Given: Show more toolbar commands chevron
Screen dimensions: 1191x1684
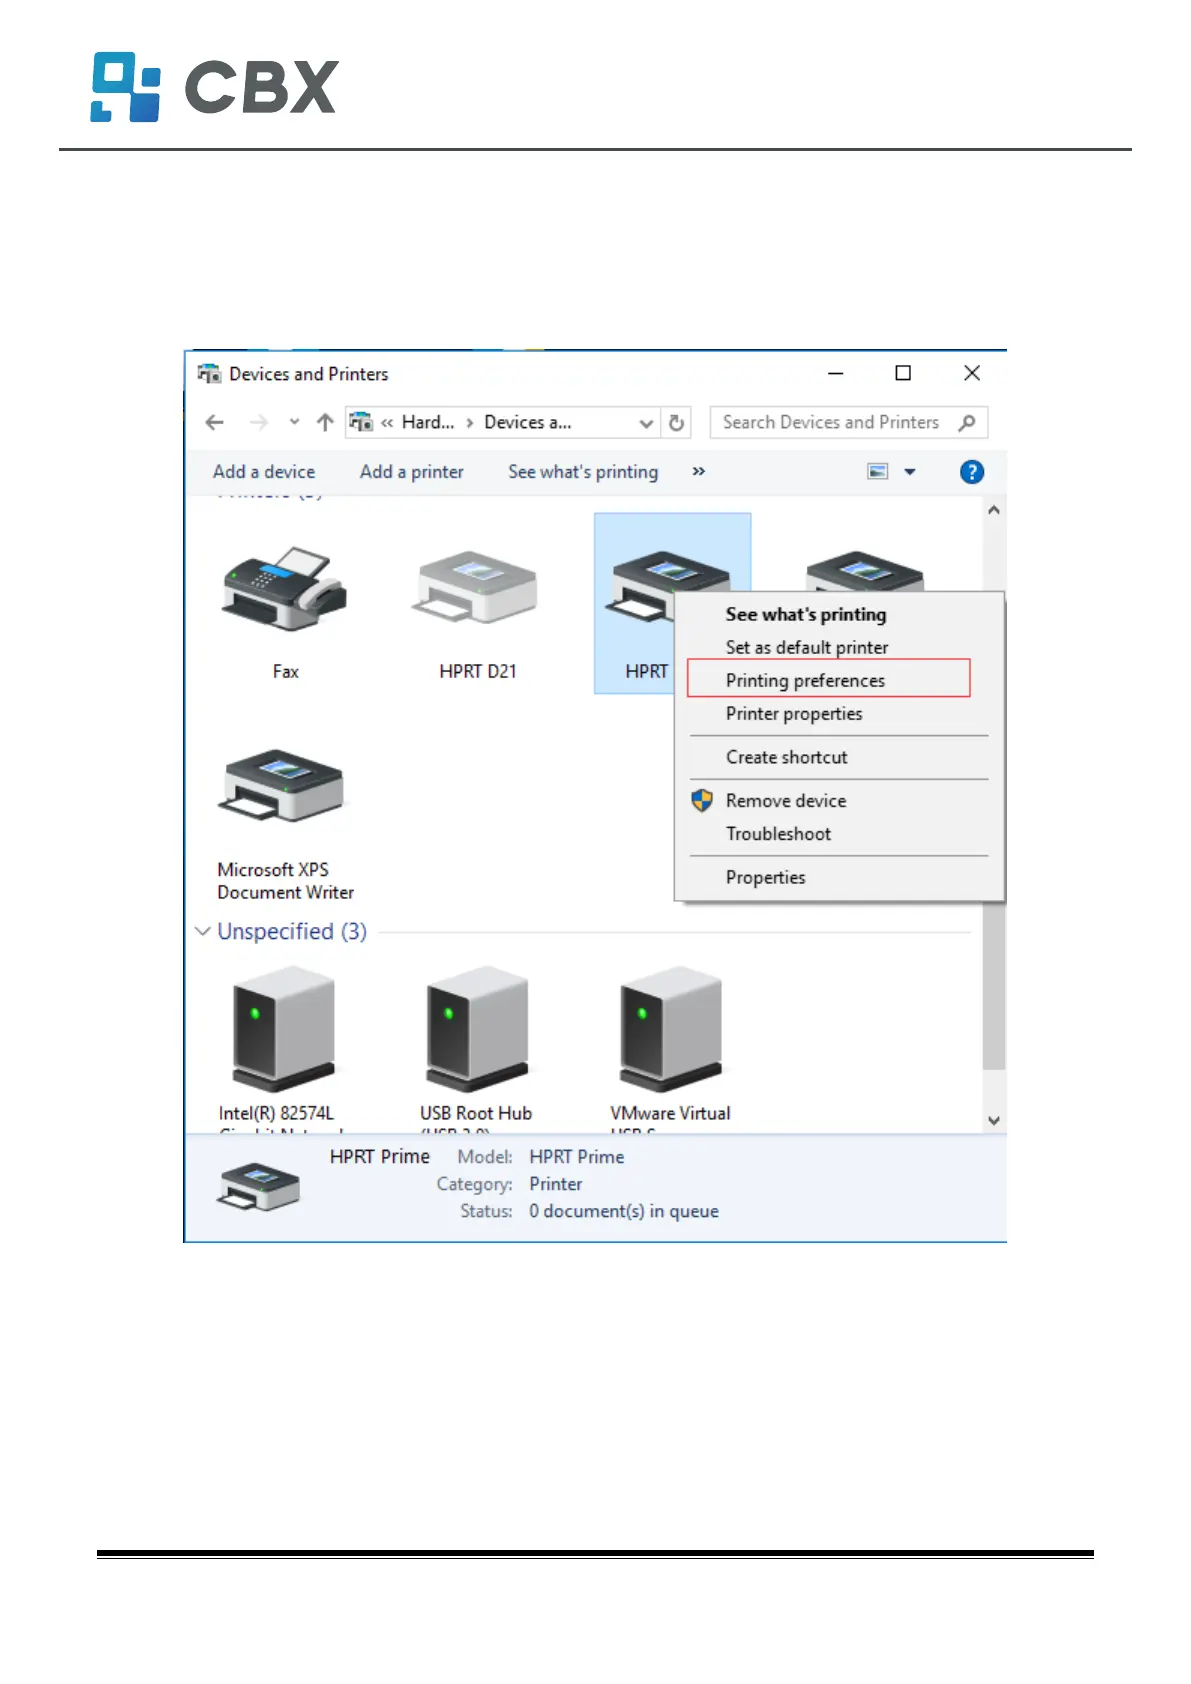Looking at the screenshot, I should [698, 471].
